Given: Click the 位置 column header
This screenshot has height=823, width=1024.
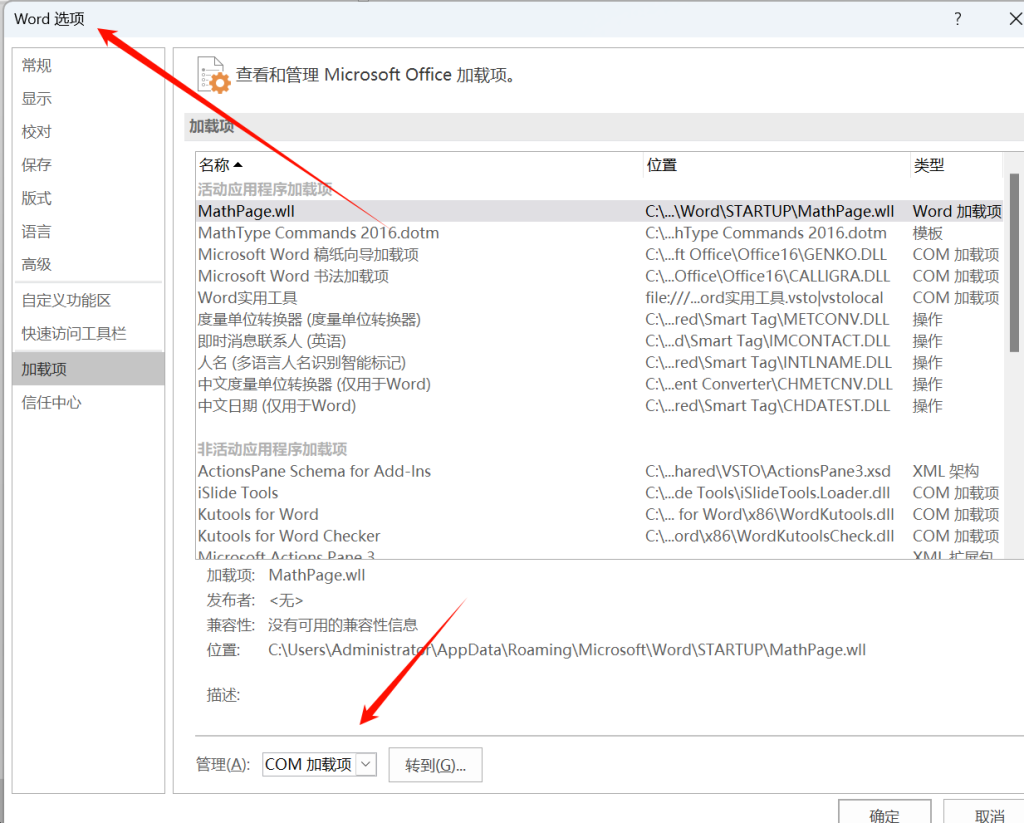Looking at the screenshot, I should [660, 164].
